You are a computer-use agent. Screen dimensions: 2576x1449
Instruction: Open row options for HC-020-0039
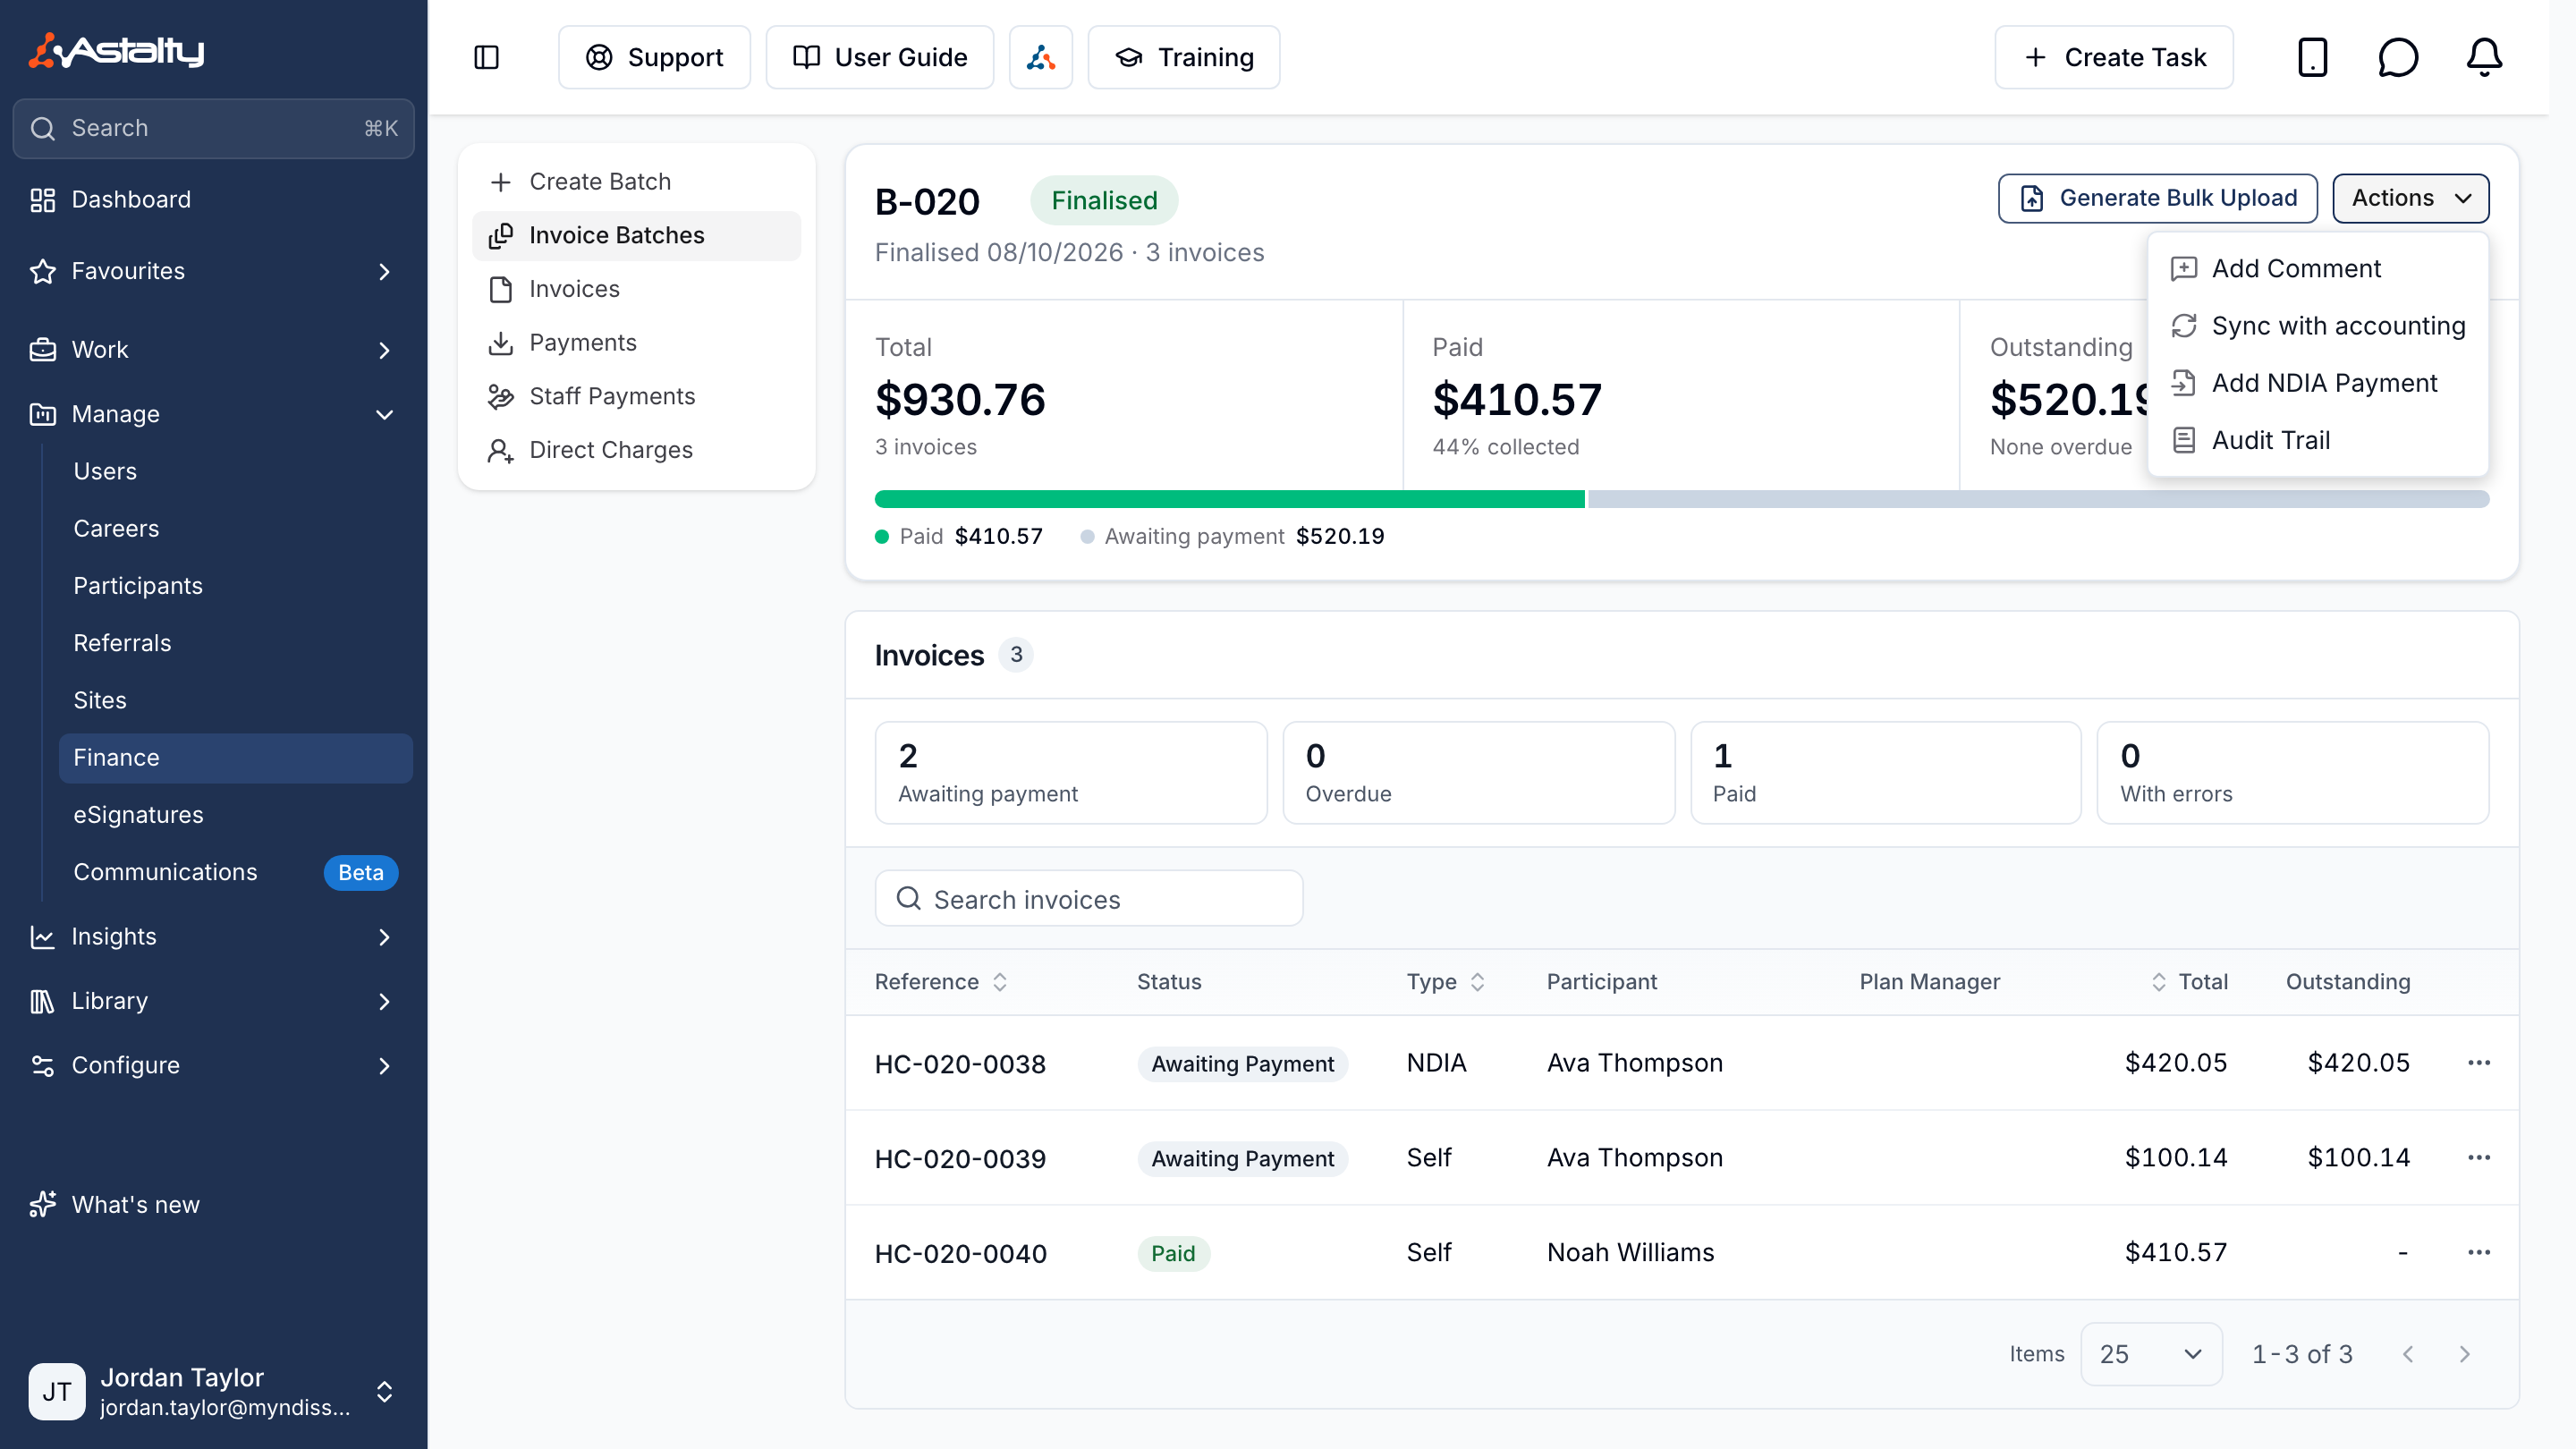tap(2479, 1157)
